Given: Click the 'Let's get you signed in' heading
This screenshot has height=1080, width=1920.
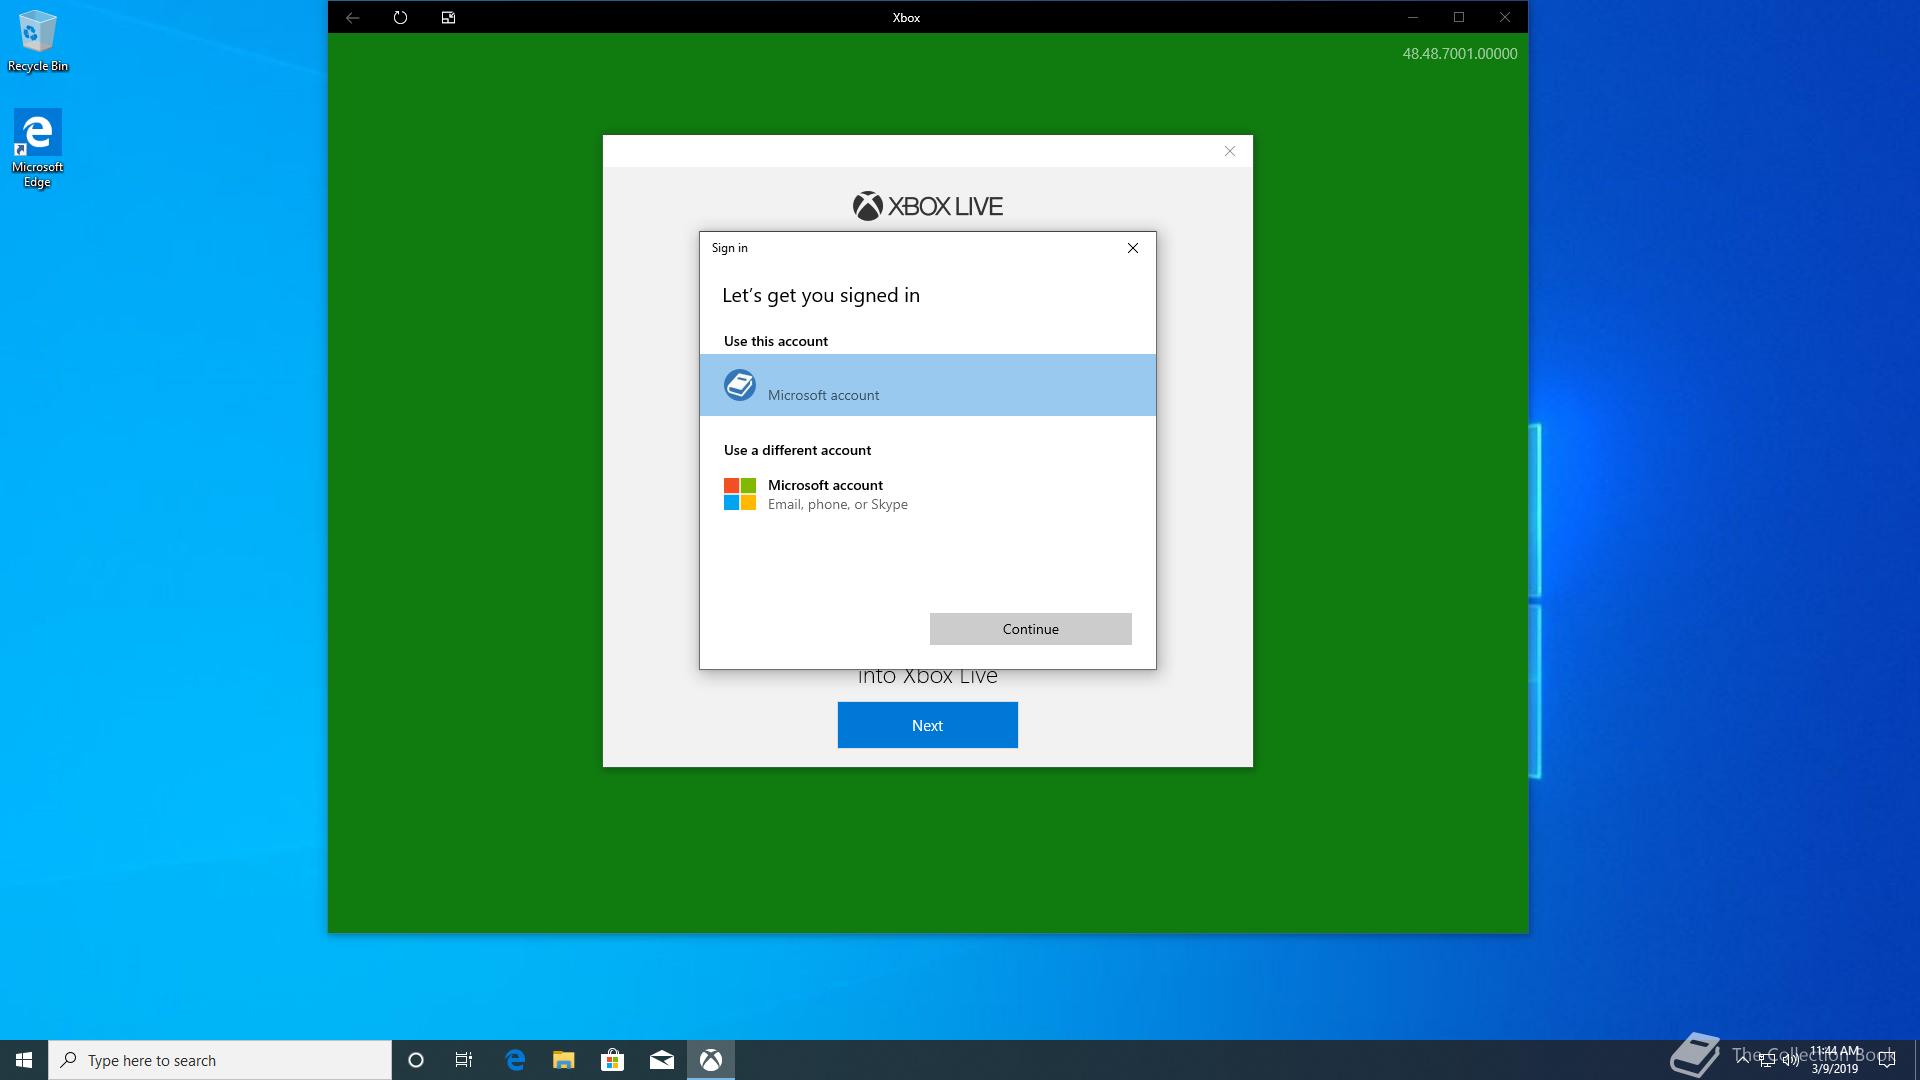Looking at the screenshot, I should click(821, 295).
